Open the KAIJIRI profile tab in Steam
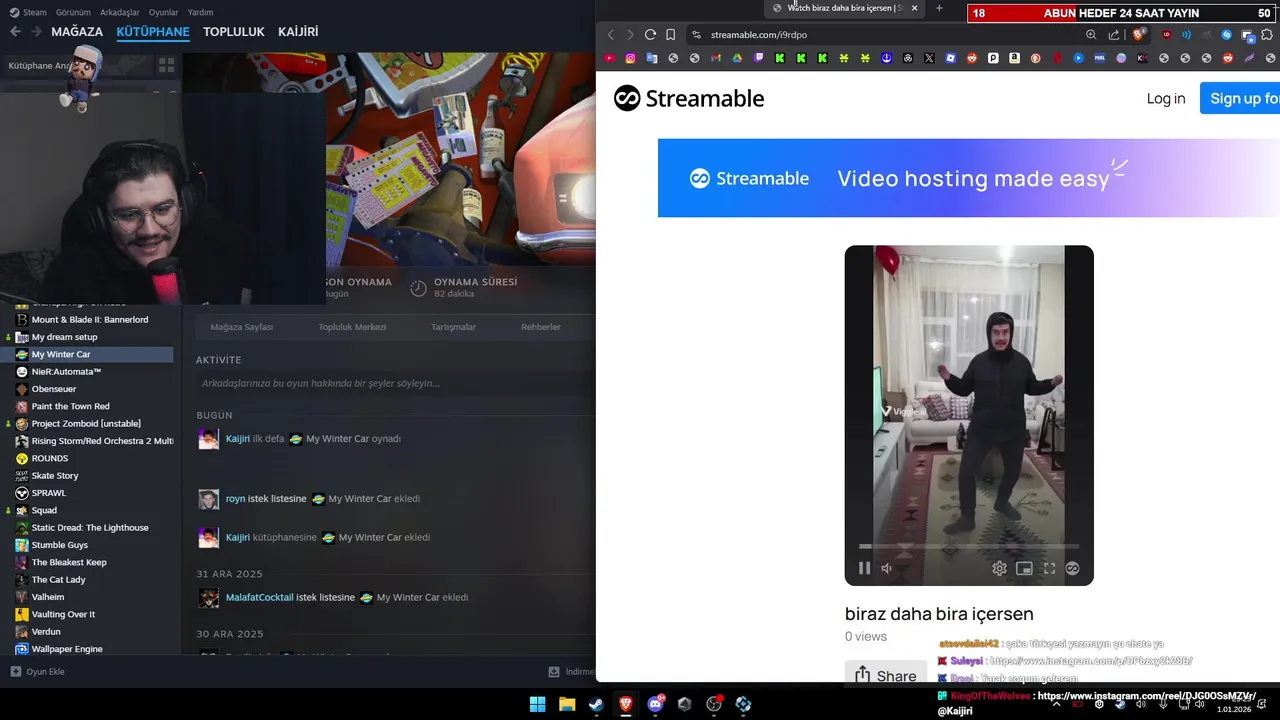1280x720 pixels. [298, 32]
